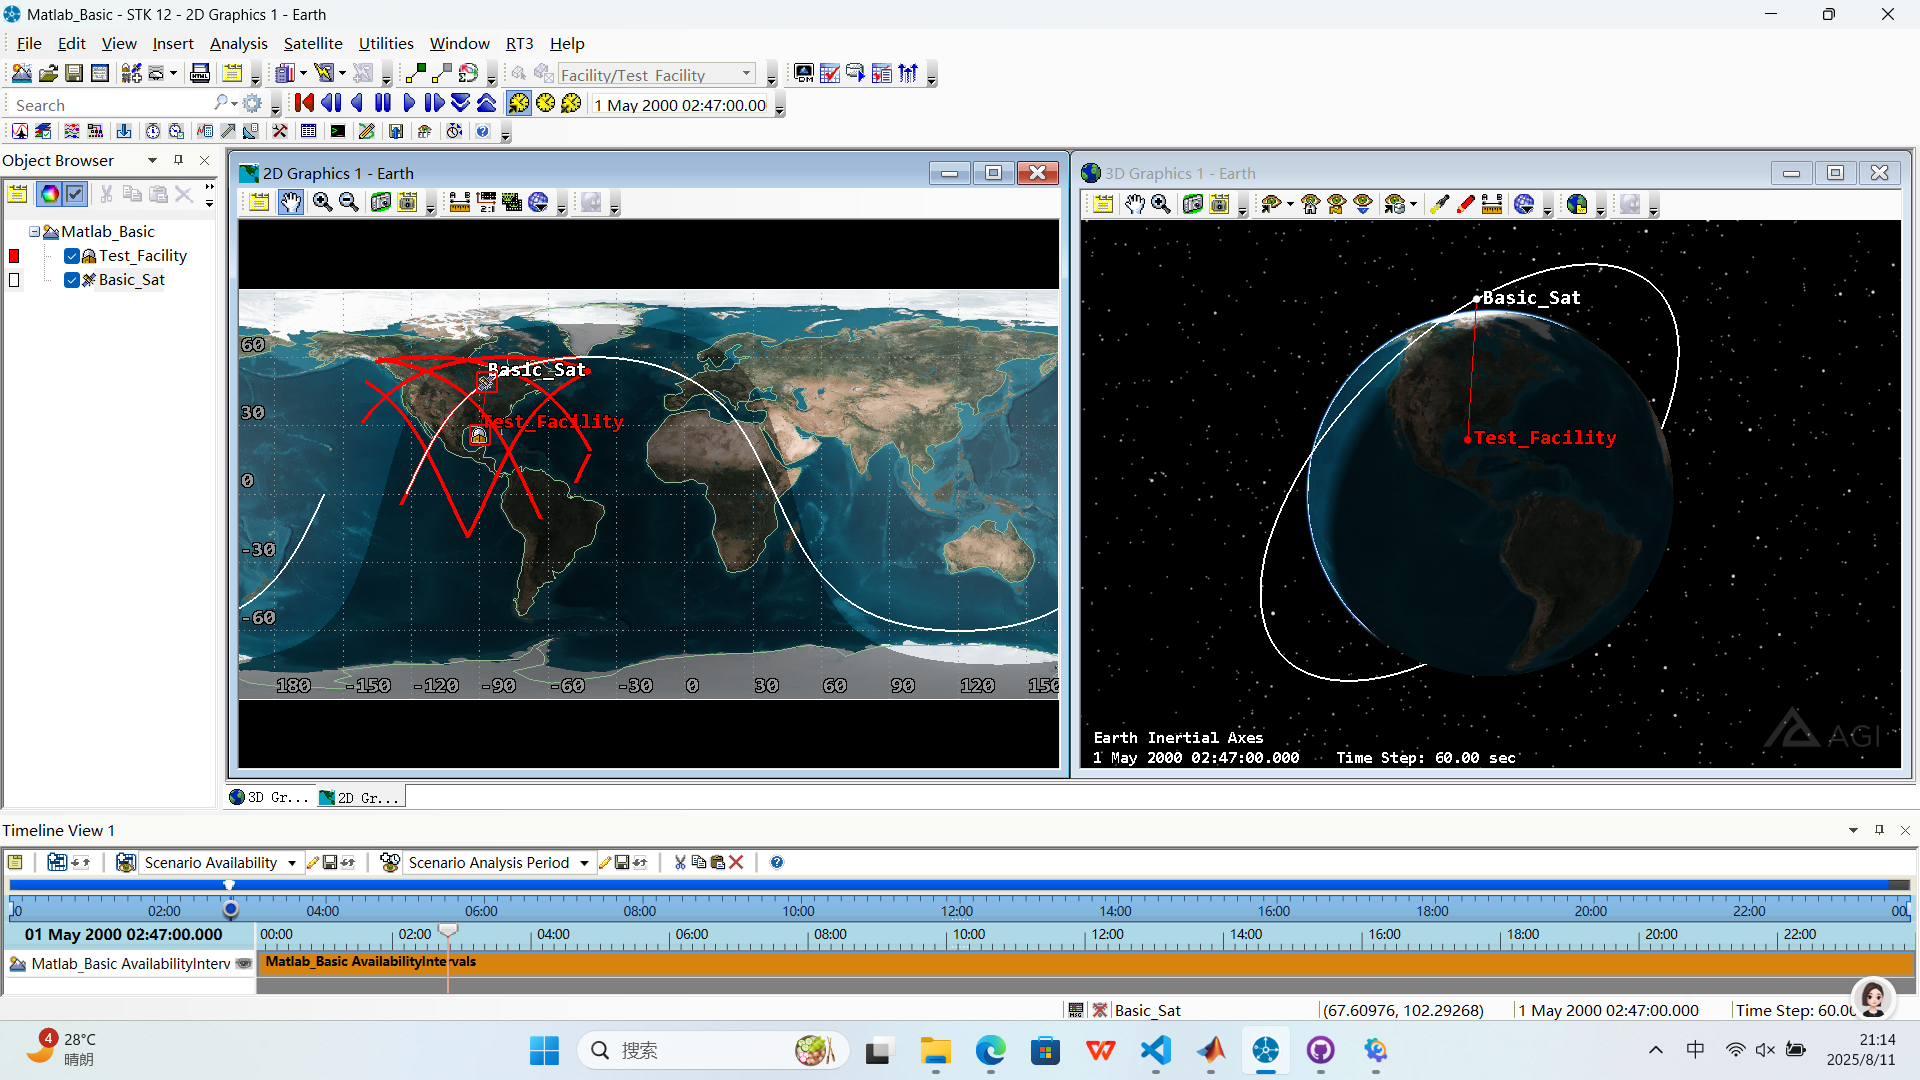Click the Reset Animation button

point(304,103)
